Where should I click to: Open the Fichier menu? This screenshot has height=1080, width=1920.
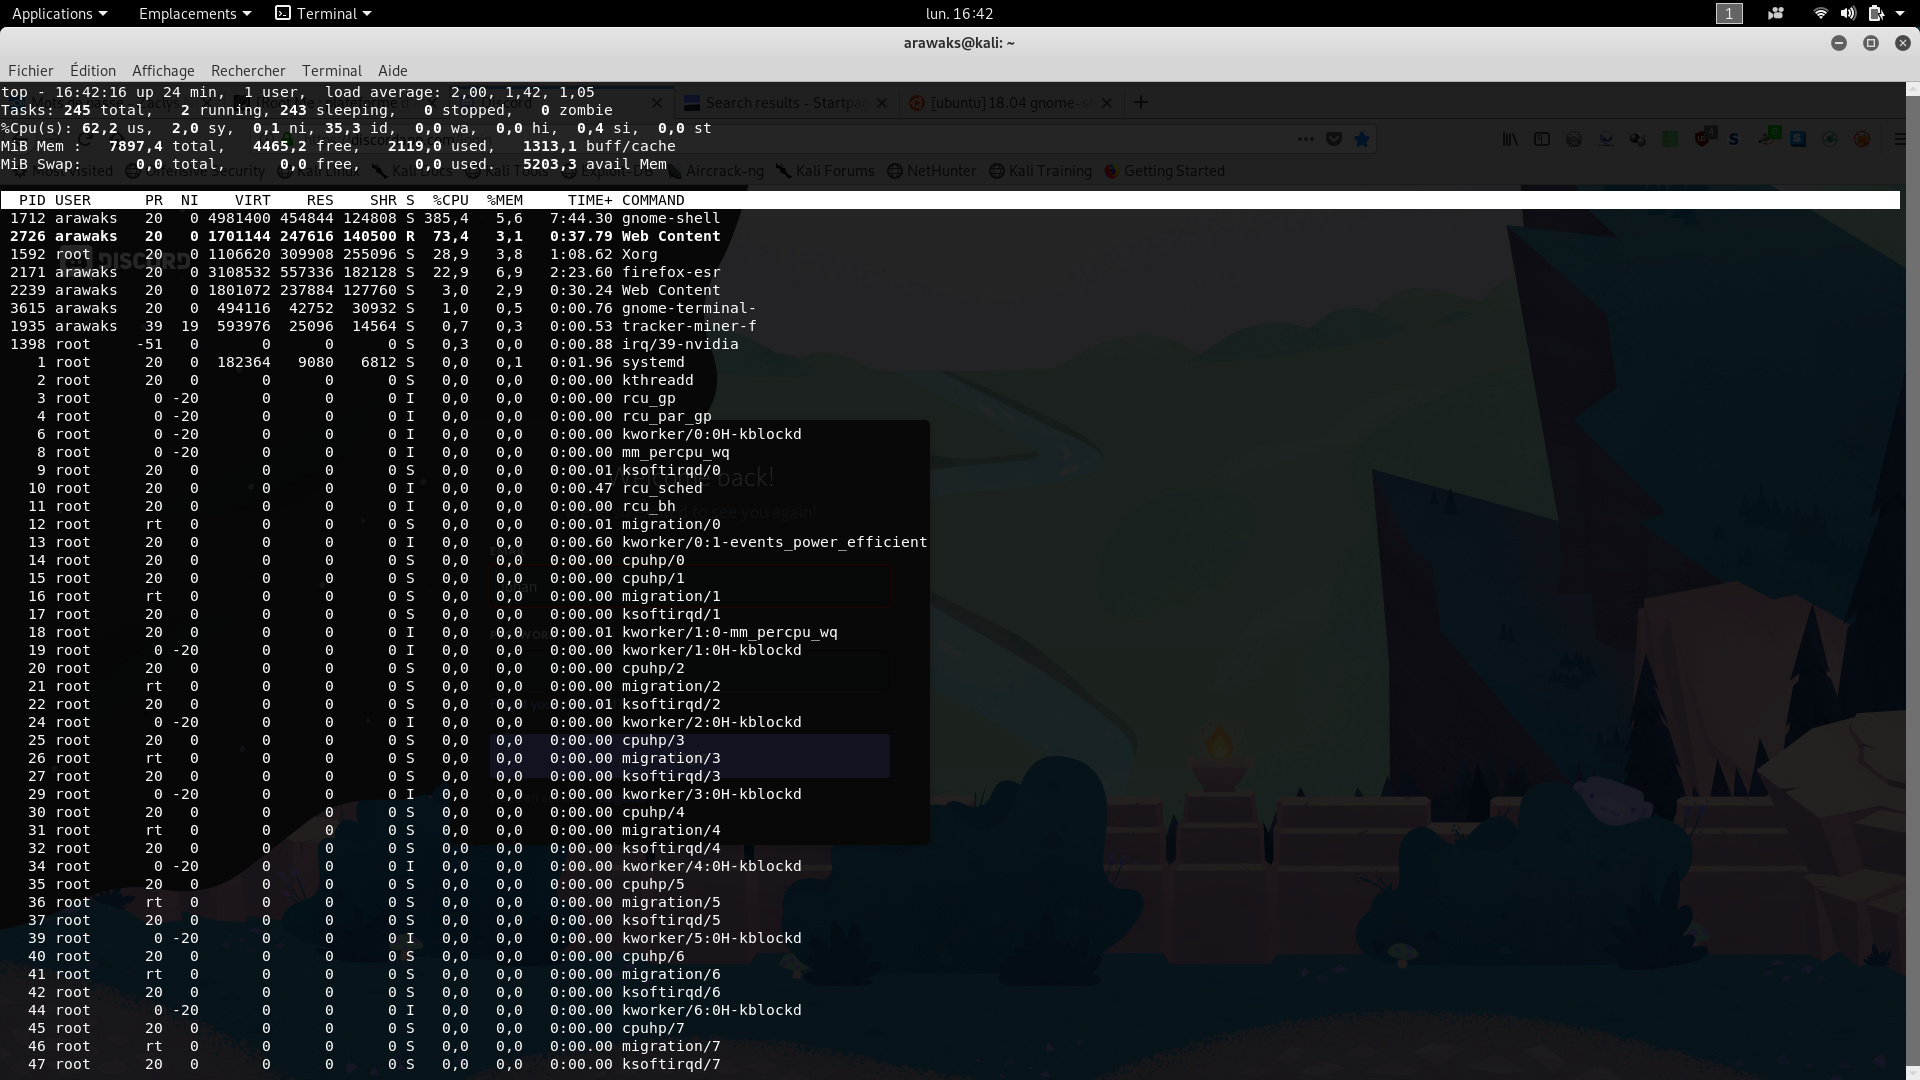[x=30, y=70]
